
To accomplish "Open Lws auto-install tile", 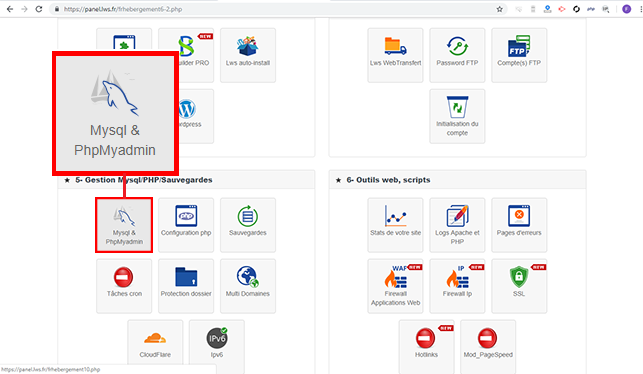I will point(248,55).
